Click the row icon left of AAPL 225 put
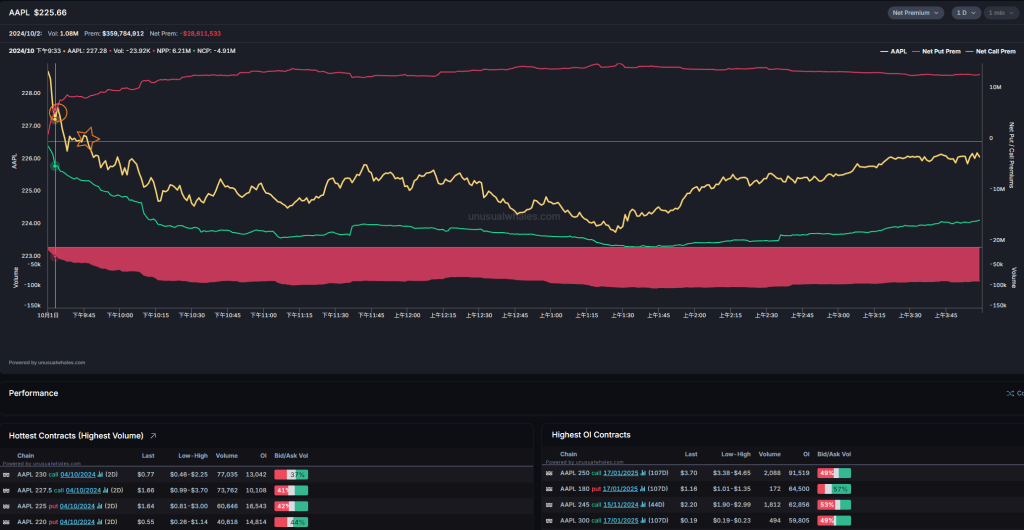 coord(7,506)
